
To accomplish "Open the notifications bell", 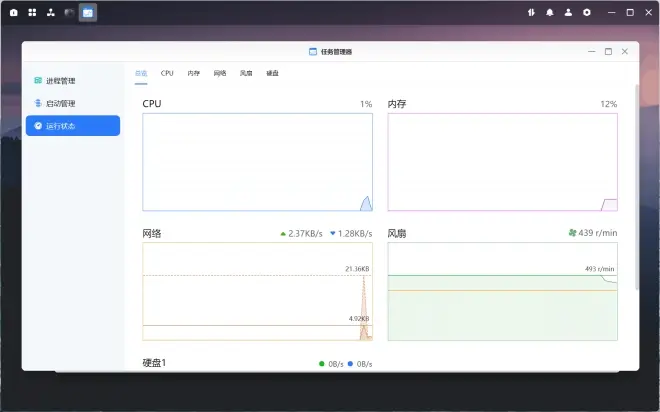I will [x=550, y=13].
